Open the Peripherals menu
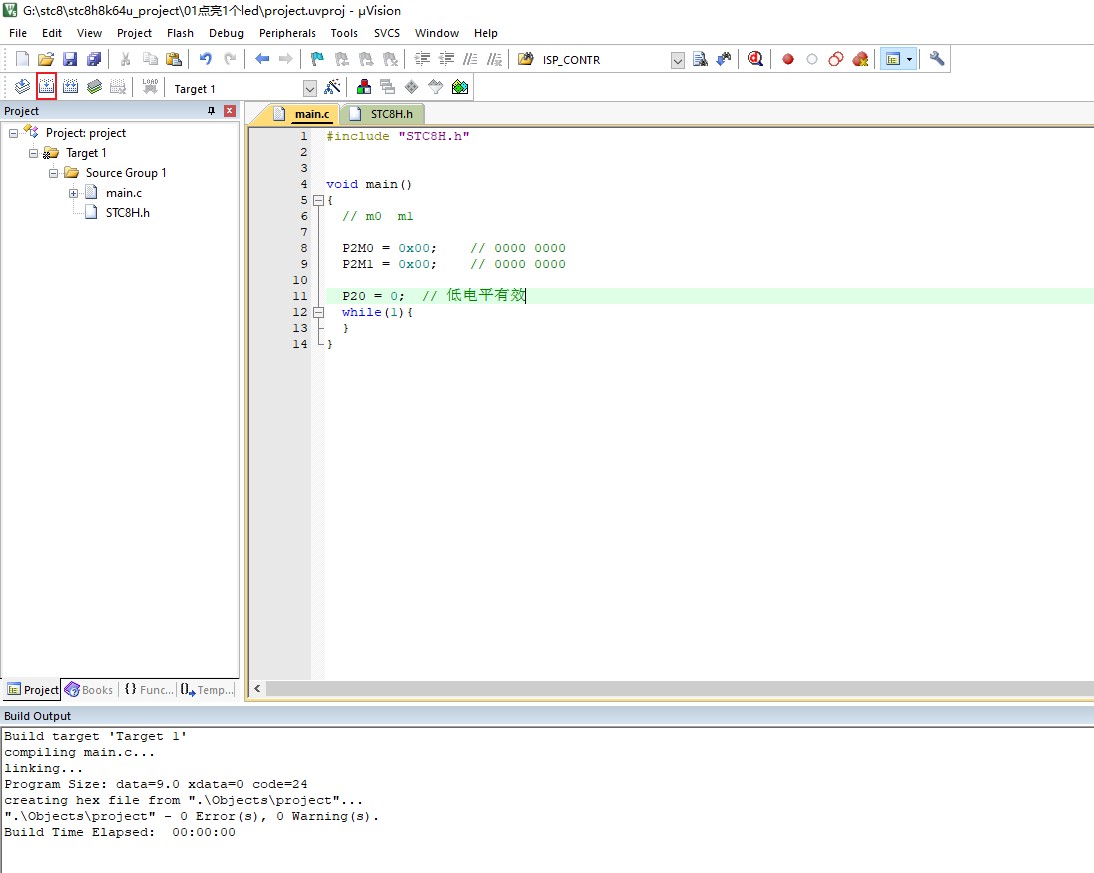The height and width of the screenshot is (873, 1094). tap(287, 33)
